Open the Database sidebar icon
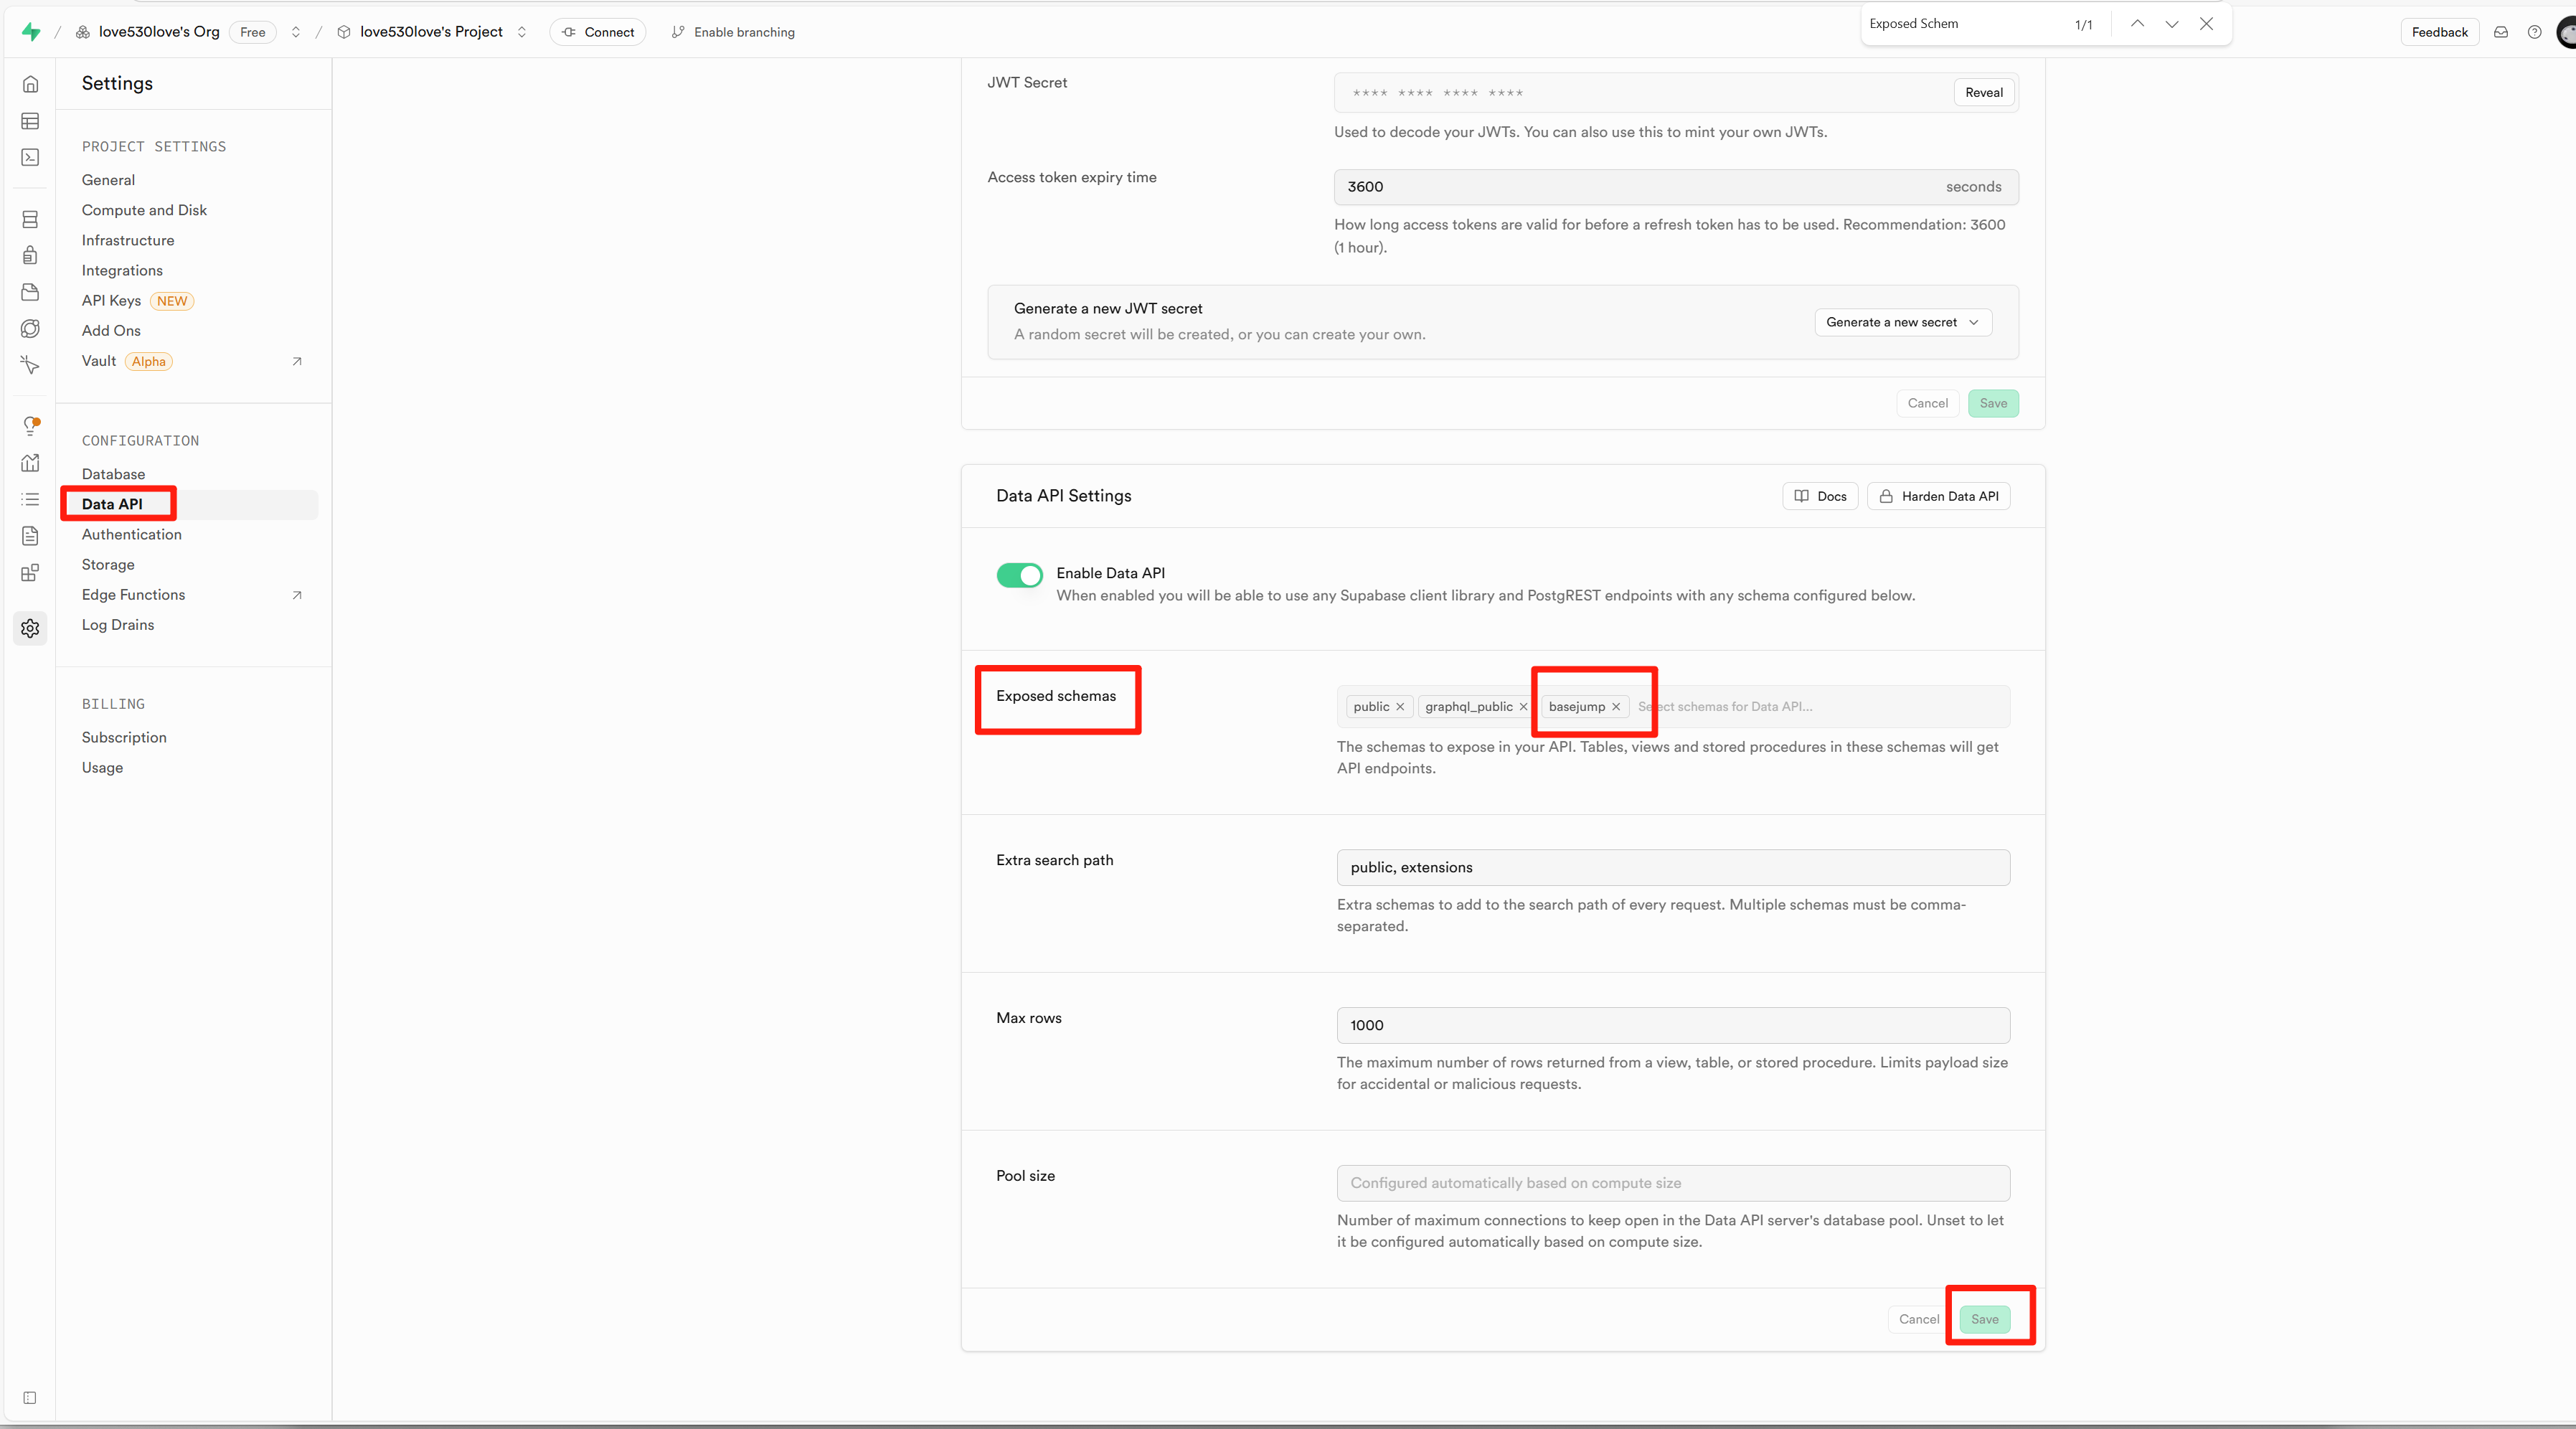 pyautogui.click(x=30, y=219)
